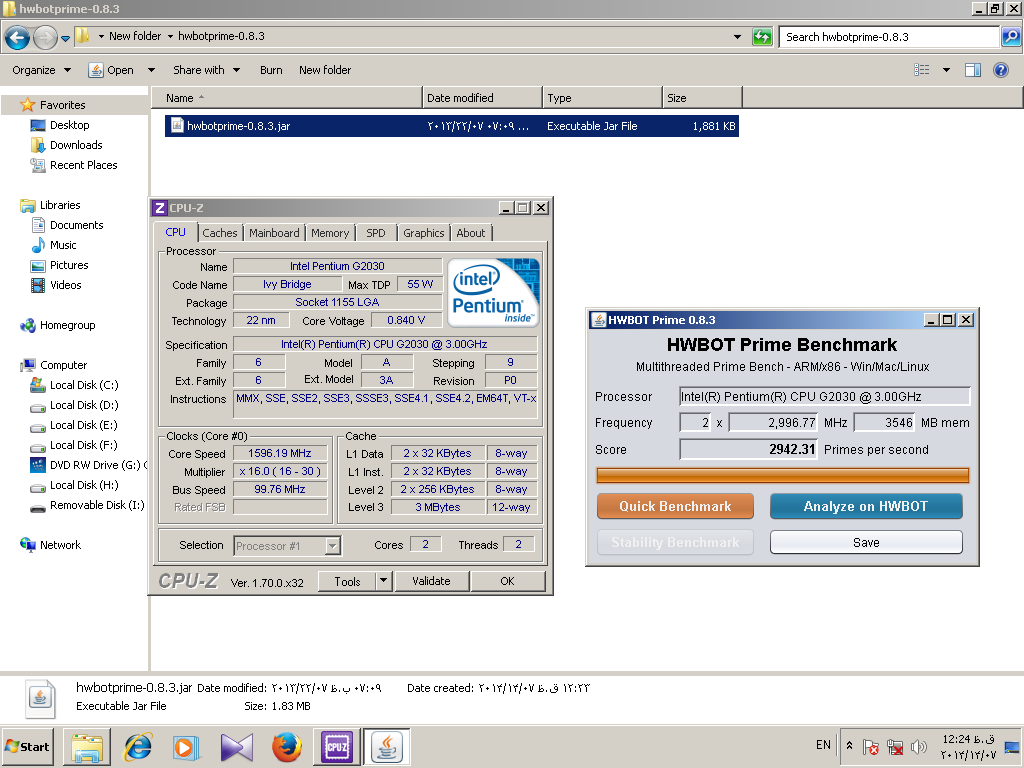Click the CPU-Z Tools button
The width and height of the screenshot is (1024, 768).
pos(347,581)
